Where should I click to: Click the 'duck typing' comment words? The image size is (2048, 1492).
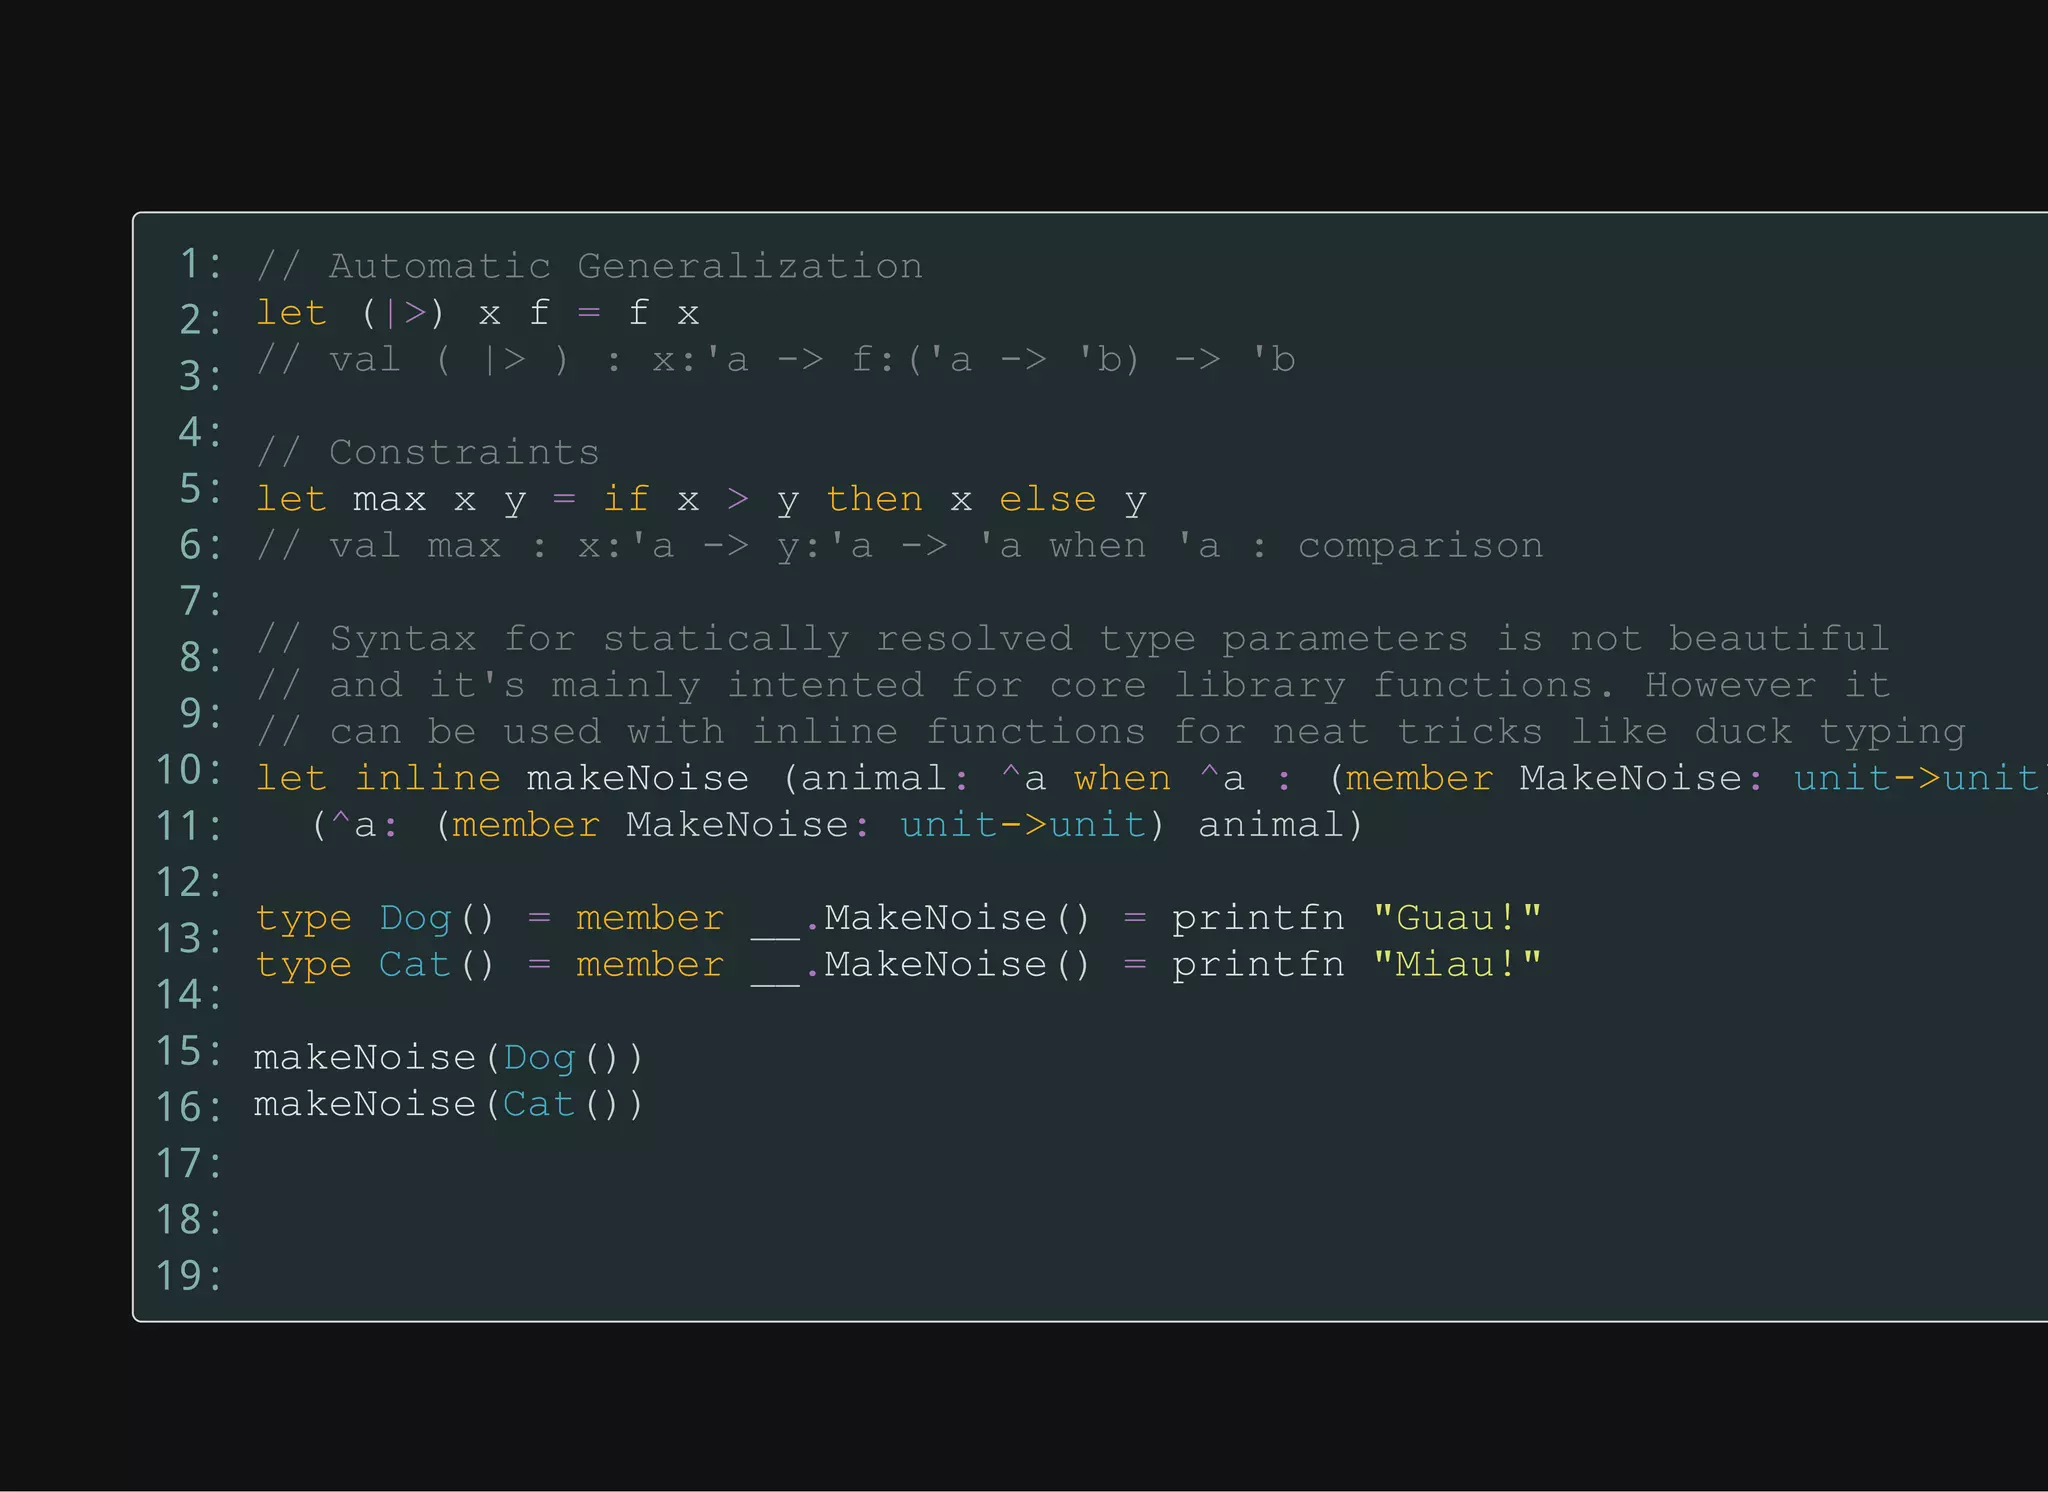pyautogui.click(x=1829, y=732)
